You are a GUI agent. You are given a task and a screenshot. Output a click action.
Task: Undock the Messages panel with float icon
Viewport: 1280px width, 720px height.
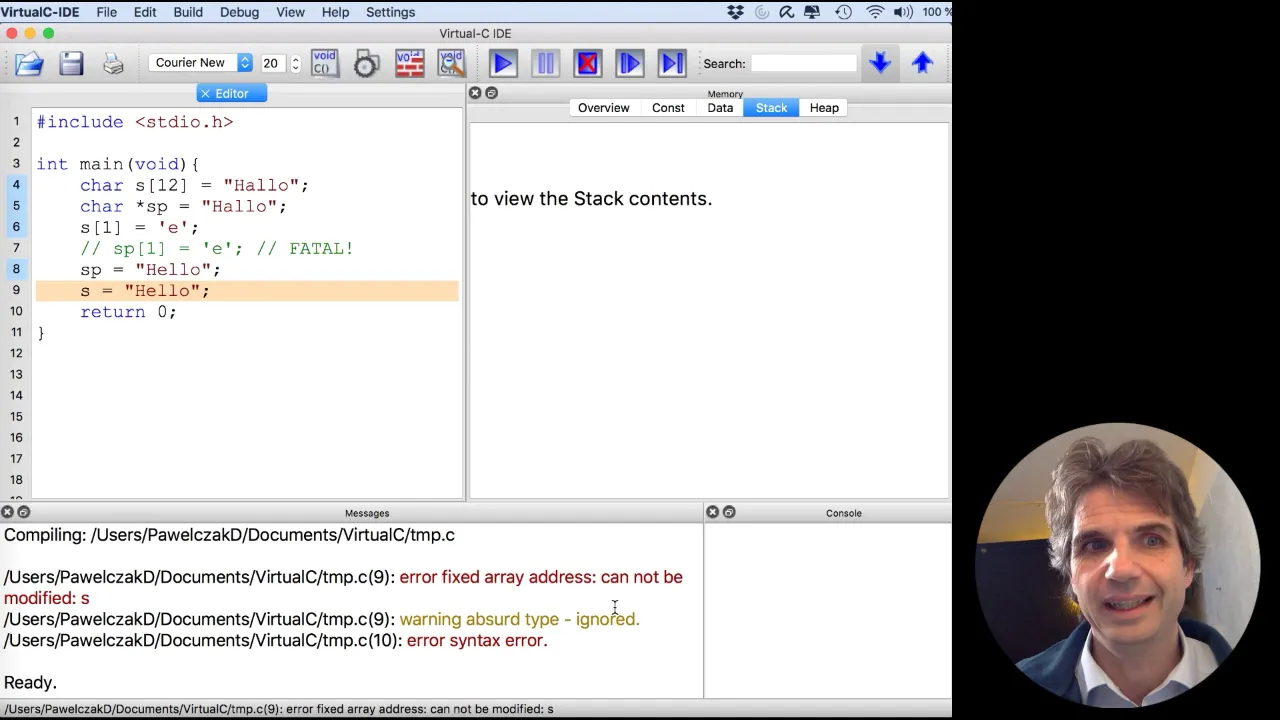pos(24,512)
